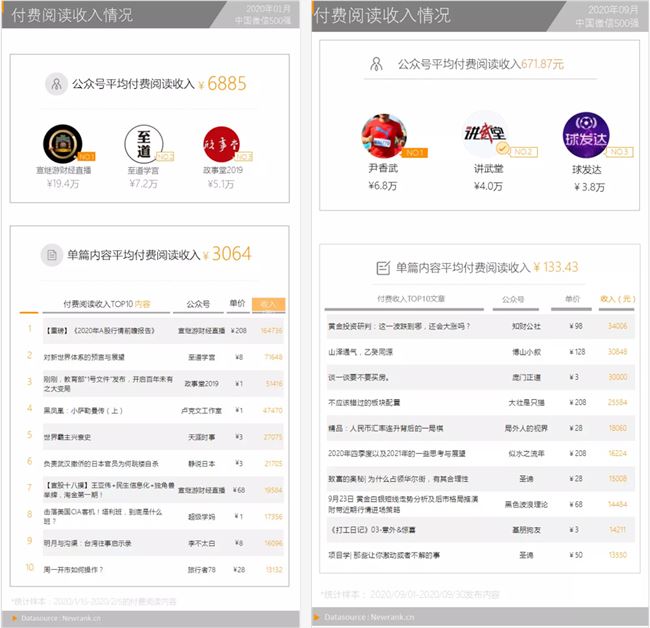Click the ¥128 price in 山泽通气 row
The height and width of the screenshot is (628, 650).
pyautogui.click(x=577, y=352)
